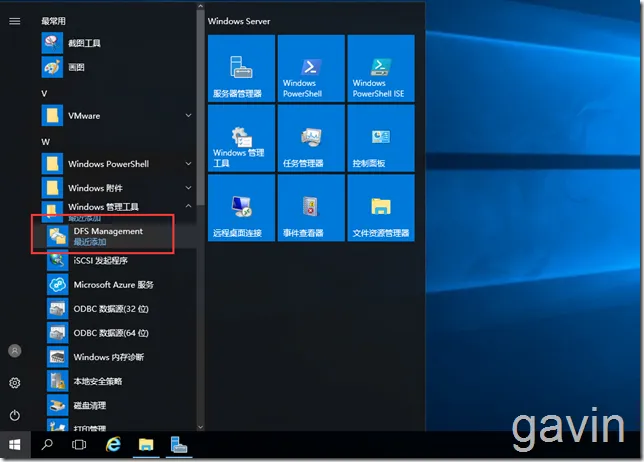The image size is (644, 462).
Task: Open the Task Manager tile
Action: click(311, 138)
